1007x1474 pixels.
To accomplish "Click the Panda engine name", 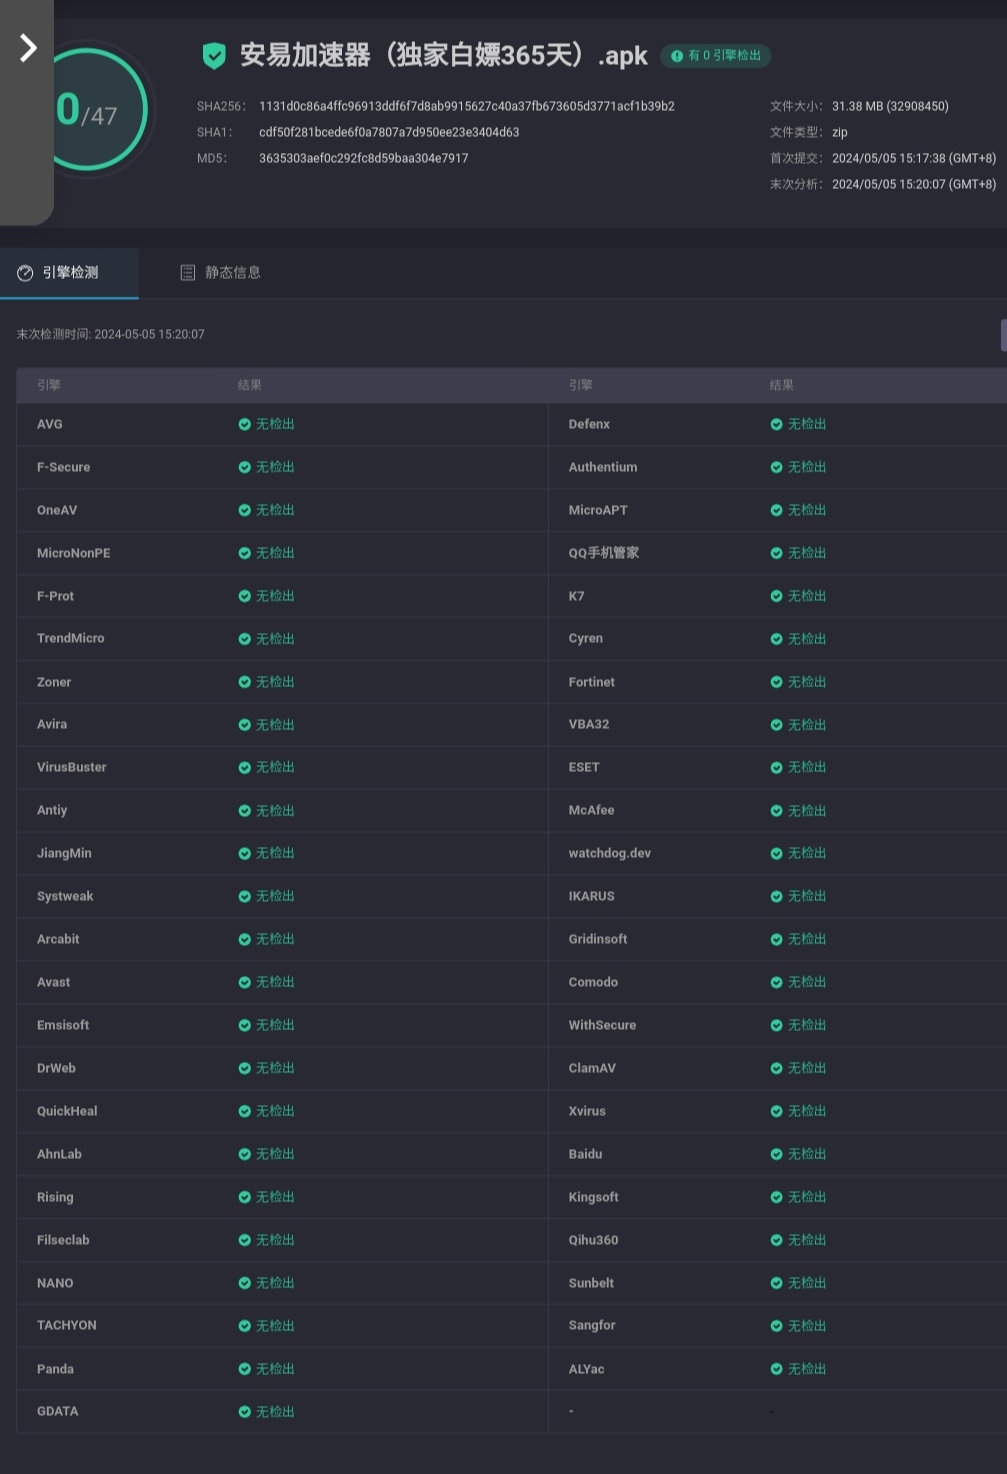I will (55, 1369).
